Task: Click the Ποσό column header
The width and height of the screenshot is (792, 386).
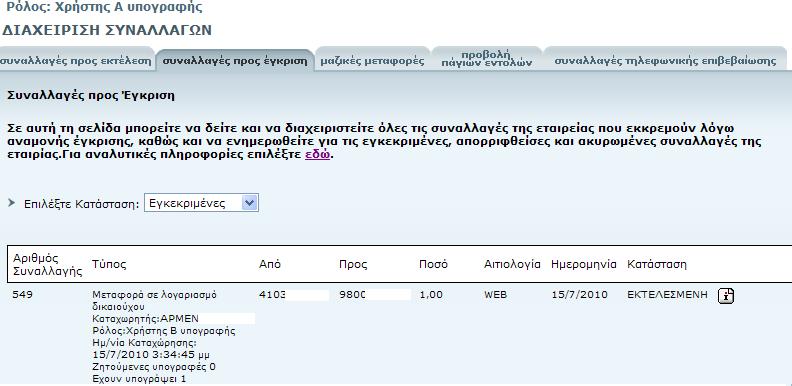Action: coord(433,264)
